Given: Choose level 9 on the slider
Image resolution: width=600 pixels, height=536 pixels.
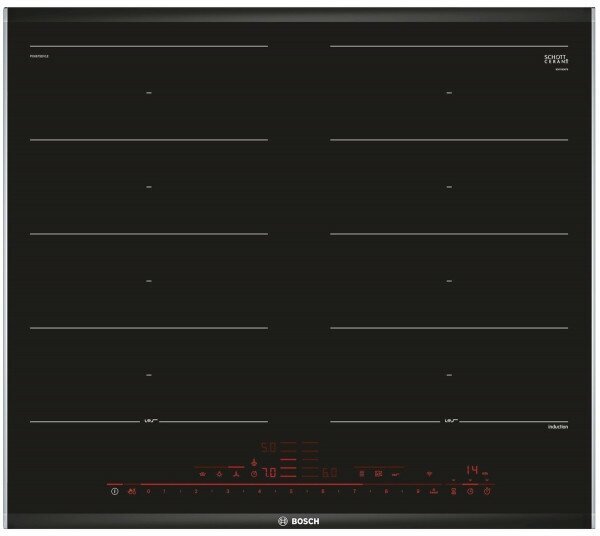Looking at the screenshot, I should coord(418,491).
